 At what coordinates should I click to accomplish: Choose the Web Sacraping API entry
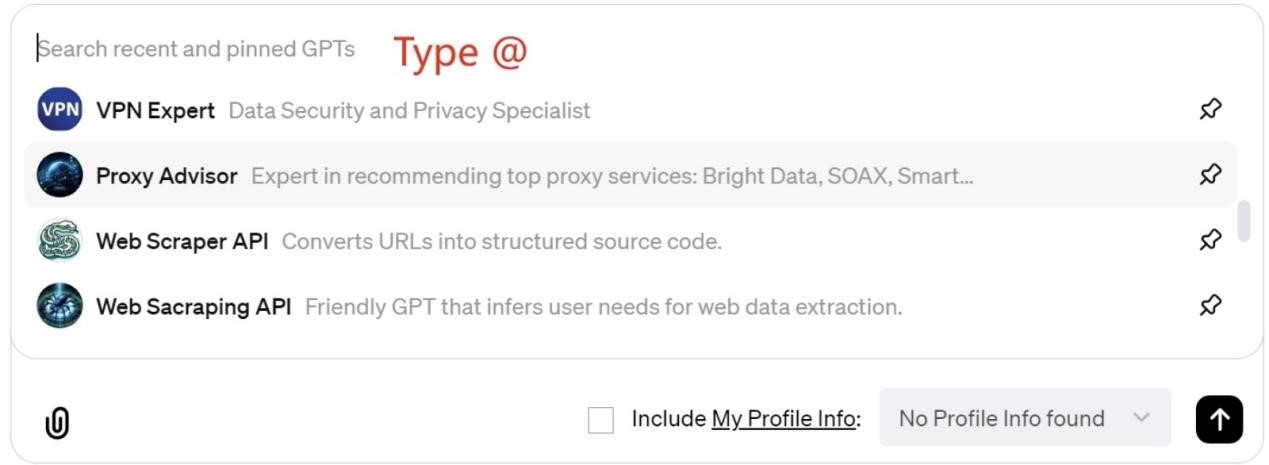(x=193, y=307)
